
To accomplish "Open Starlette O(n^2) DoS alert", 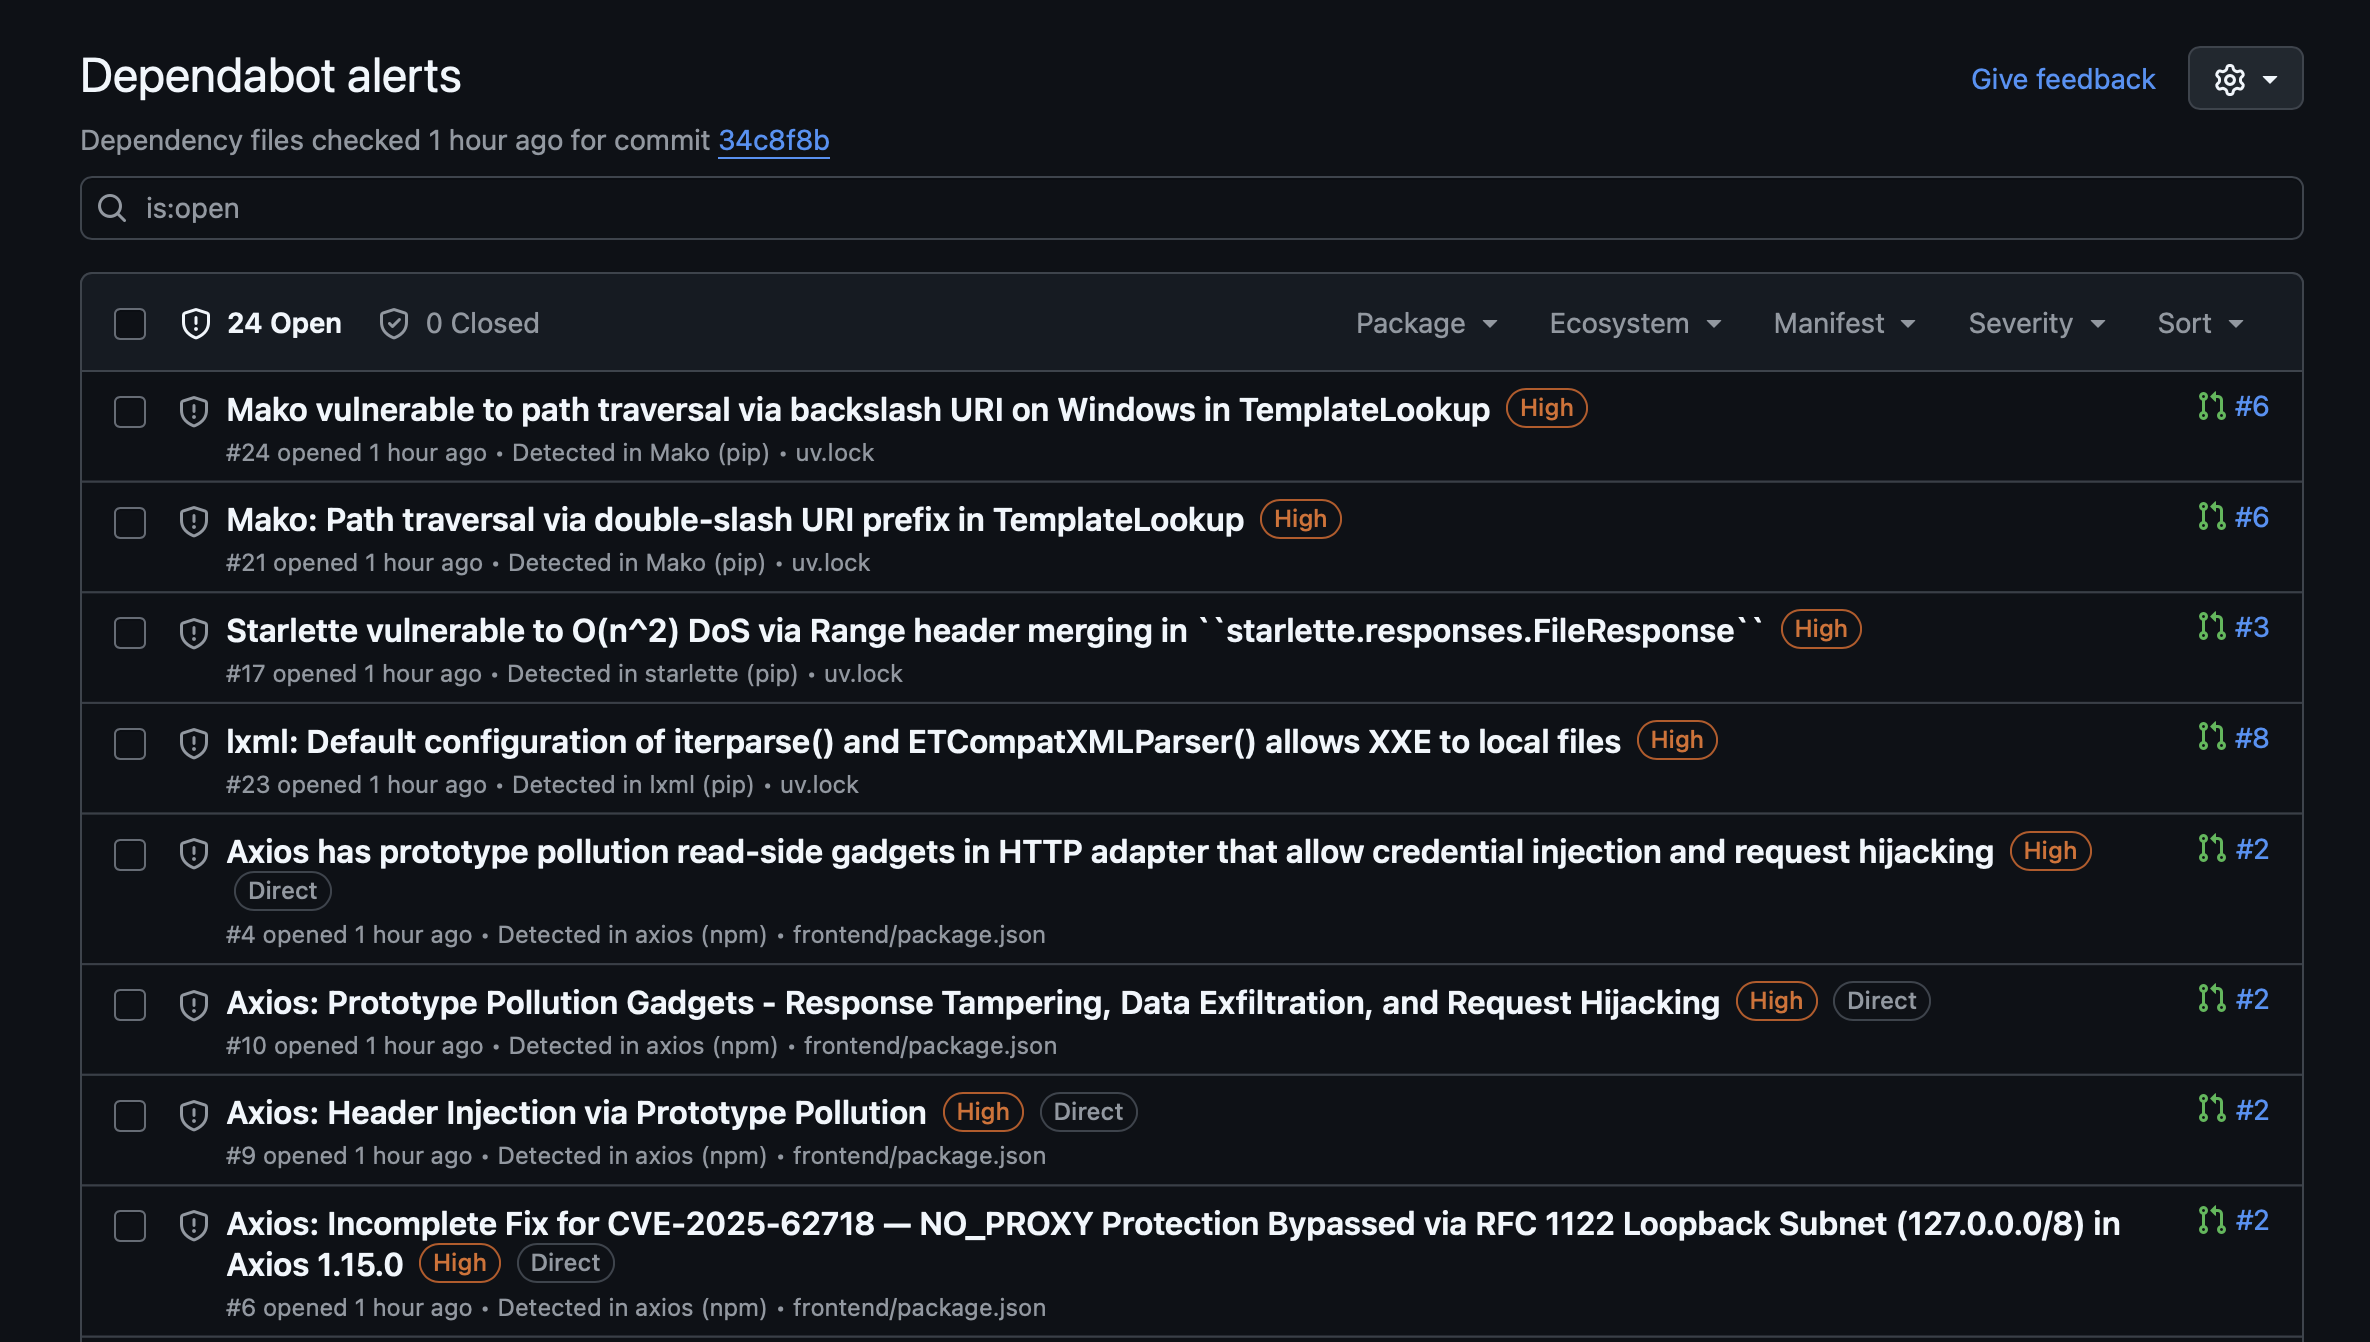I will [x=995, y=631].
